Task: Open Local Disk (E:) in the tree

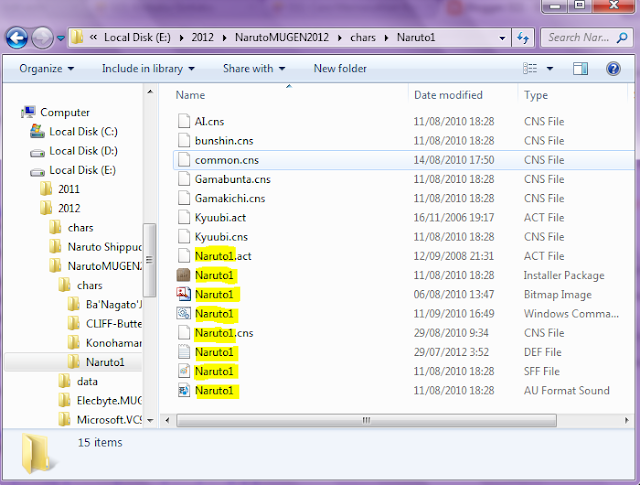Action: point(82,170)
